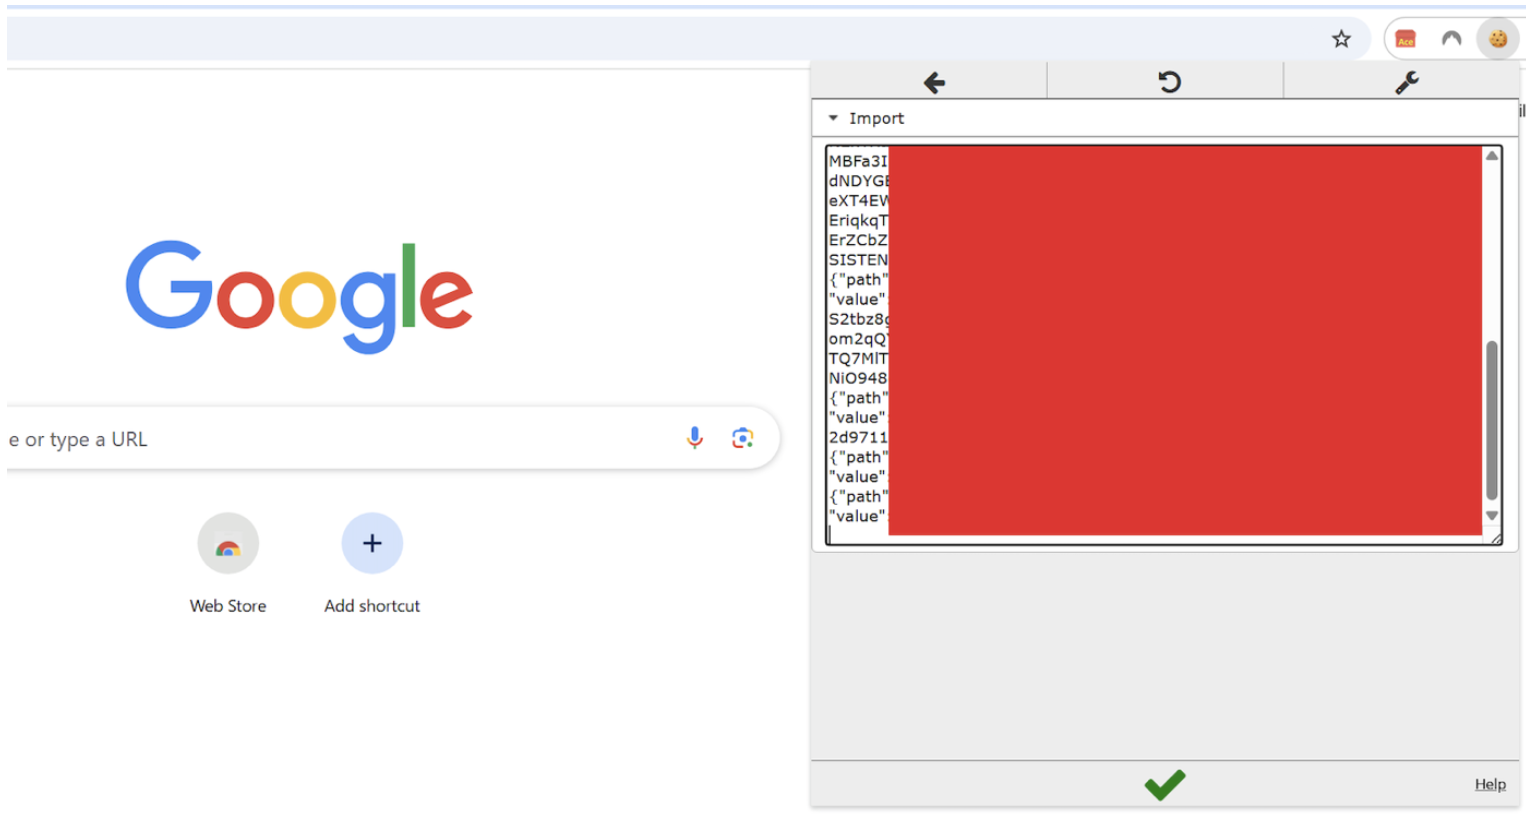Viewport: 1526px width, 820px height.
Task: Click the Import section header label
Action: pyautogui.click(x=876, y=118)
